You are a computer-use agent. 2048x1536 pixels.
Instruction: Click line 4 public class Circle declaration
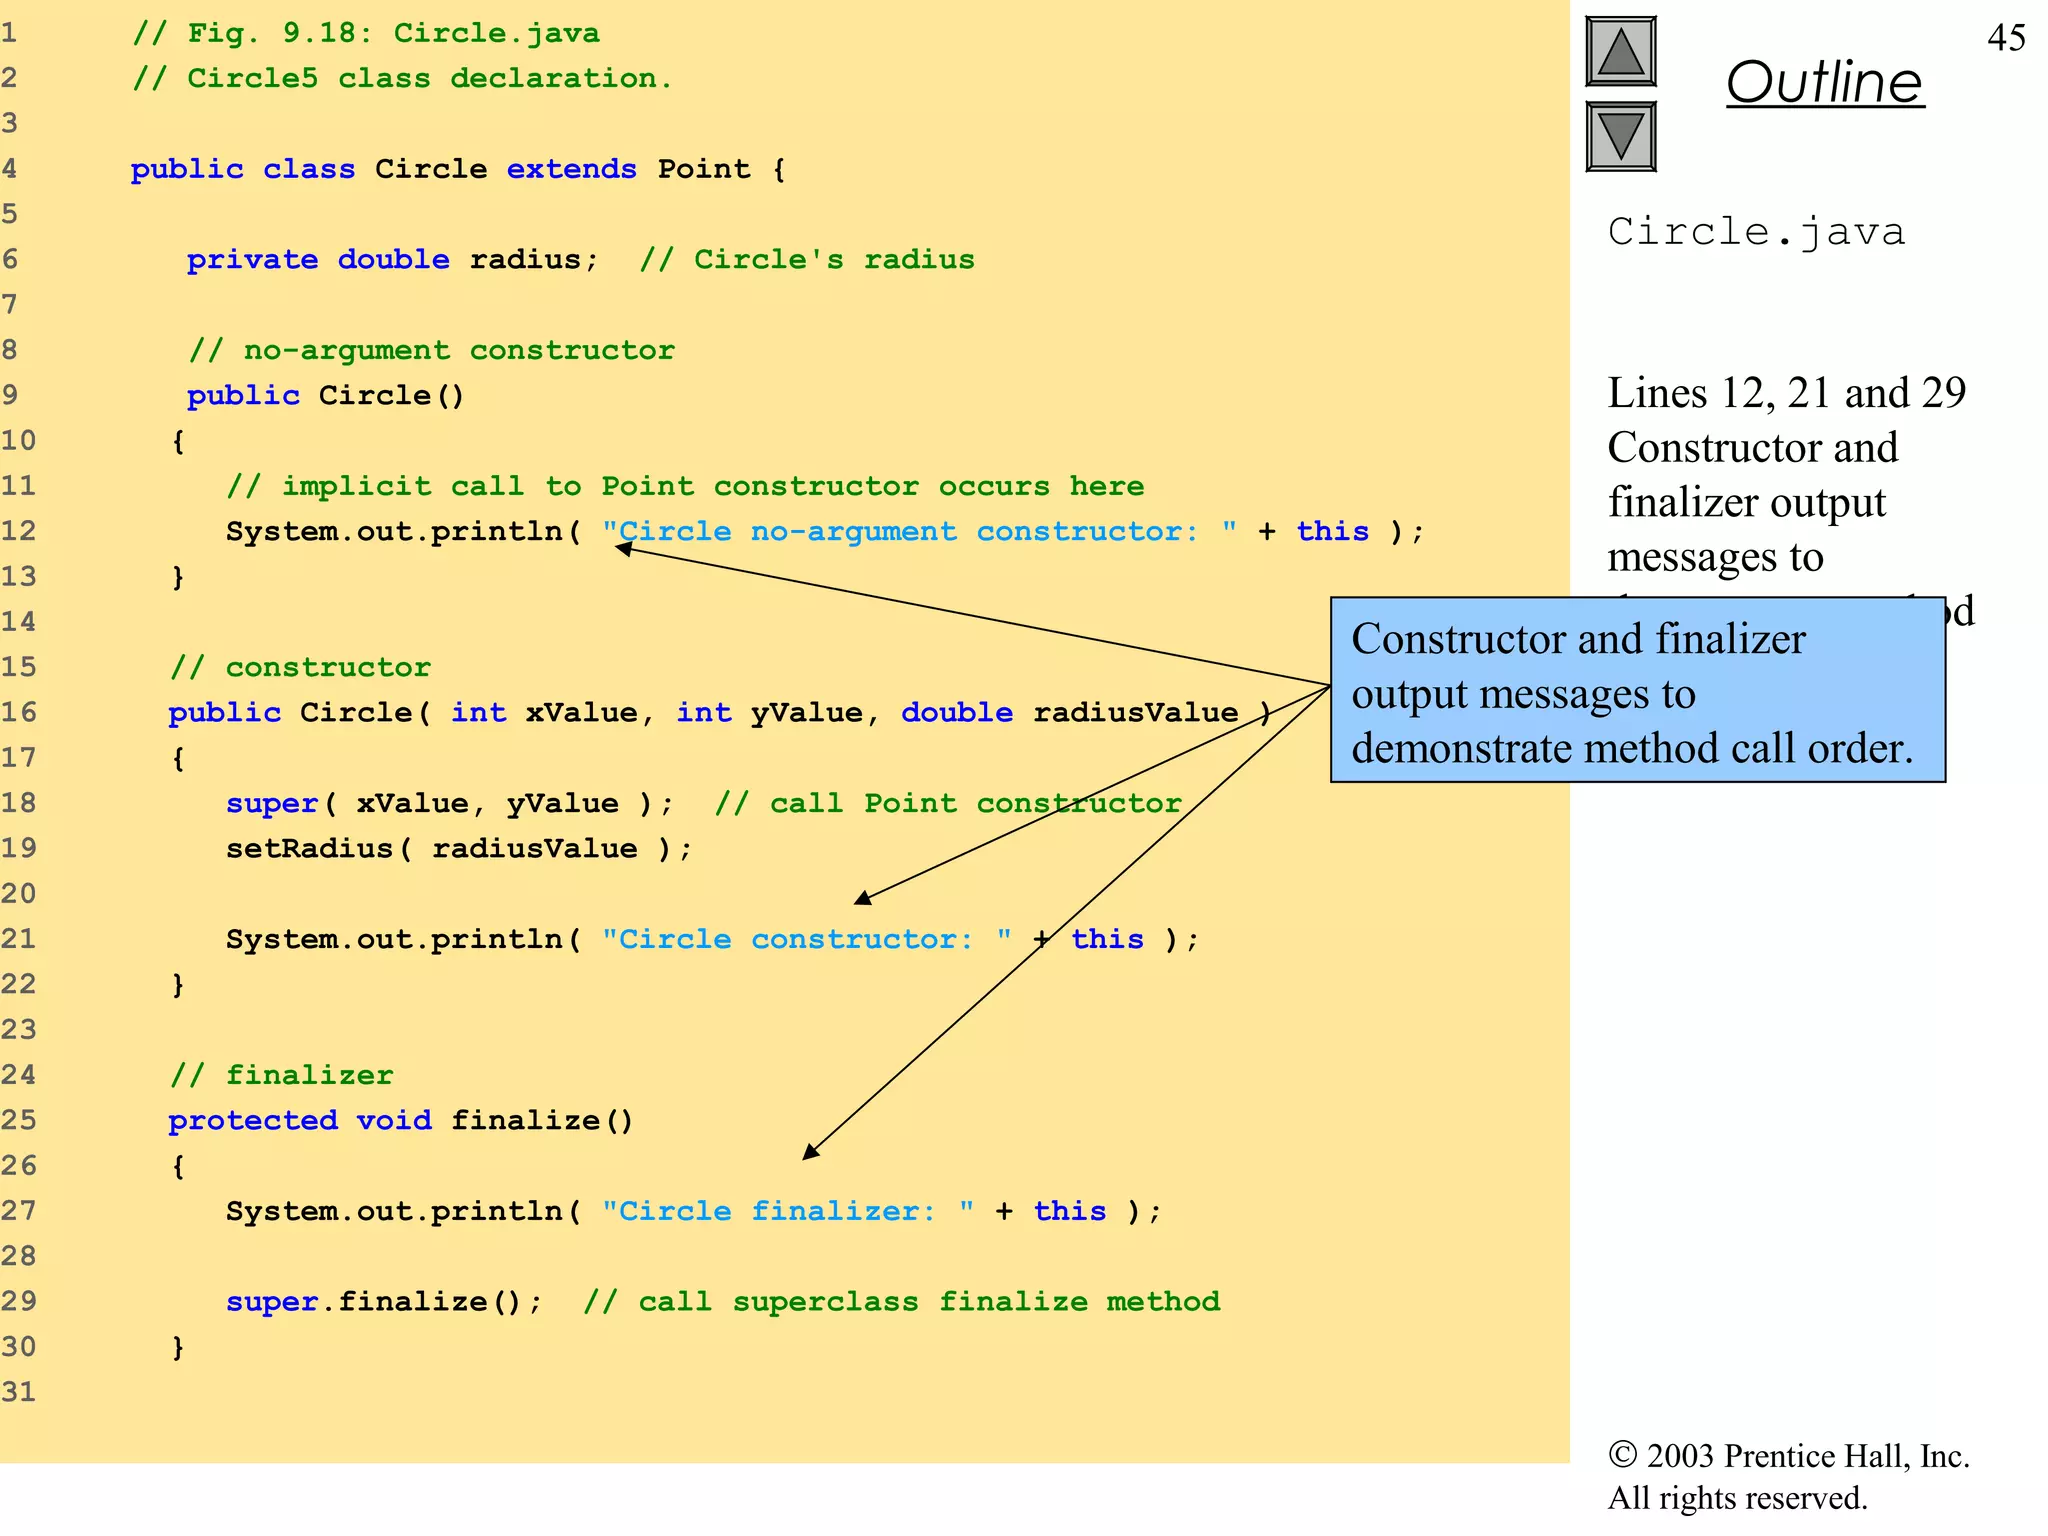coord(457,169)
